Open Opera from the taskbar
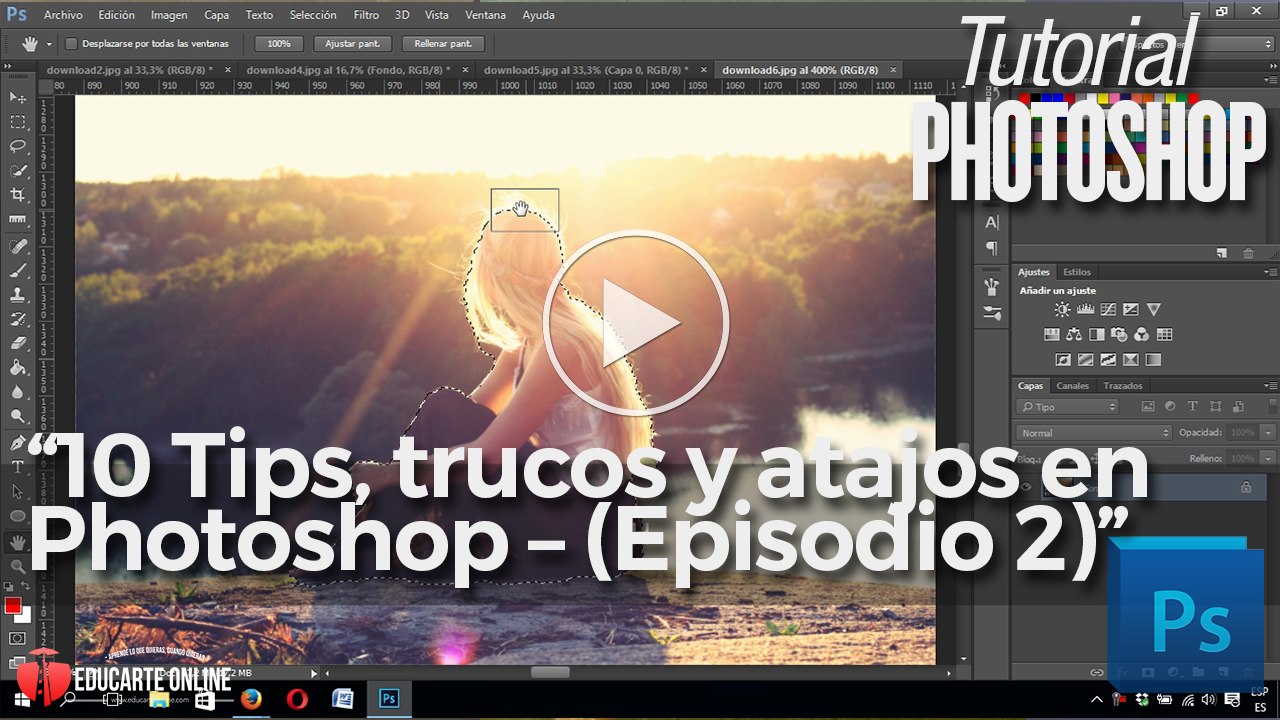The image size is (1280, 720). tap(297, 698)
